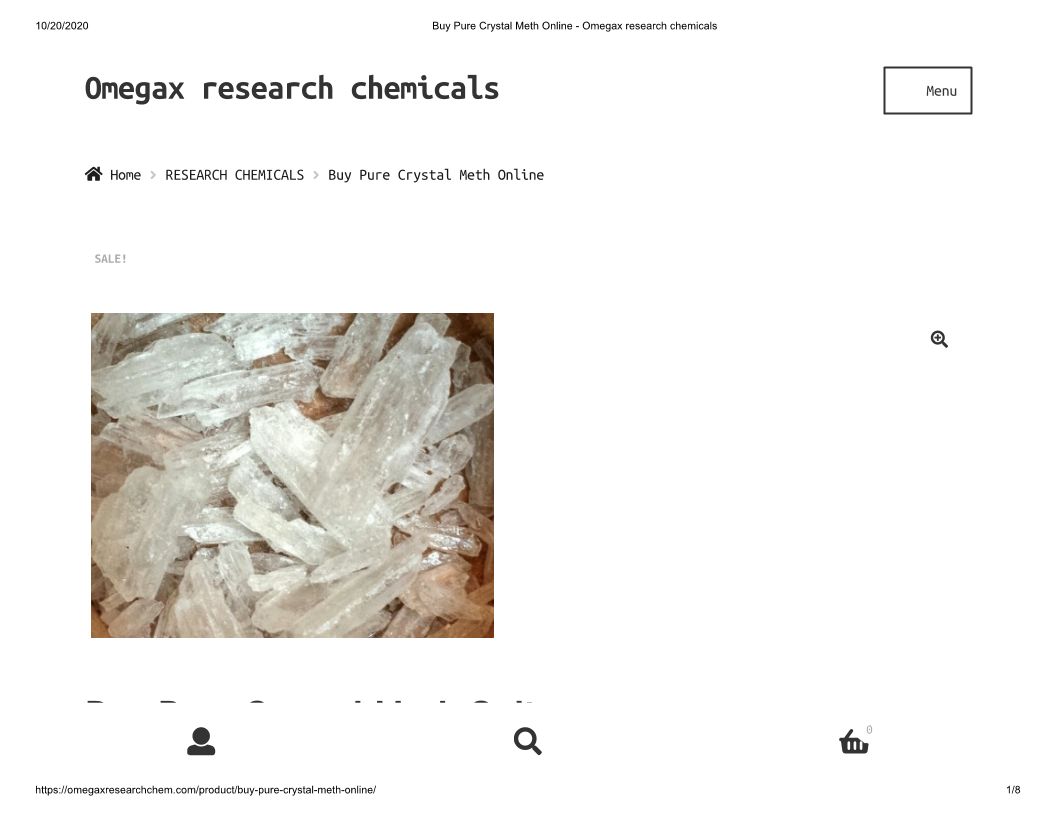Click the page URL in the footer
Image resolution: width=1056 pixels, height=816 pixels.
205,790
